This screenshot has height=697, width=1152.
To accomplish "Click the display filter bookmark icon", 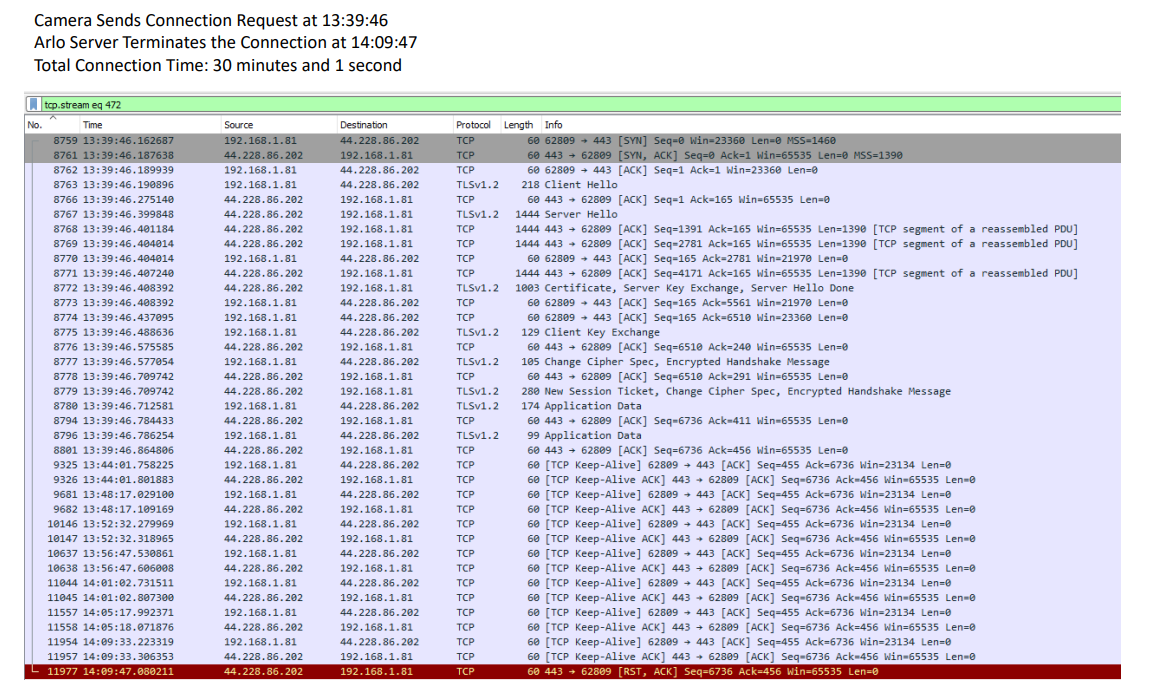I will coord(35,104).
